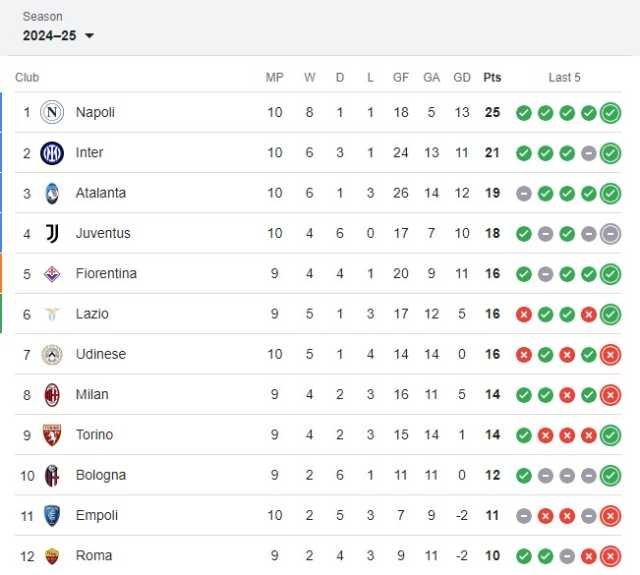Click Udinese's latest loss indicator
This screenshot has height=575, width=640.
pos(611,355)
